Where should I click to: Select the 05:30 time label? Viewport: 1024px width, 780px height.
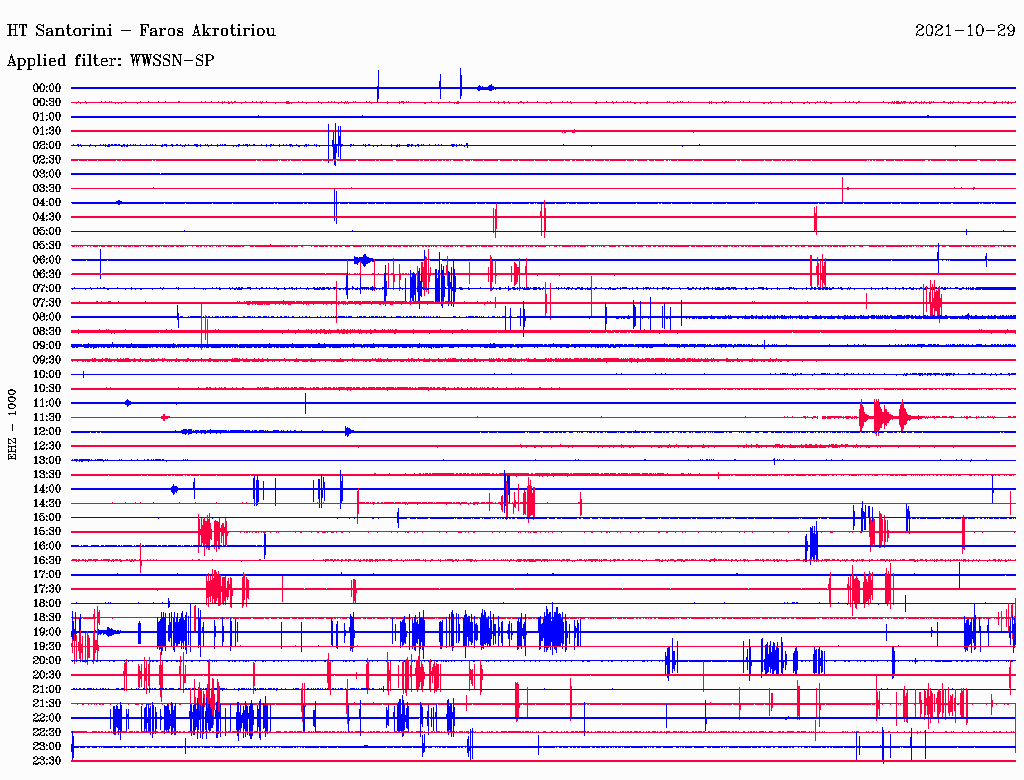[x=47, y=246]
